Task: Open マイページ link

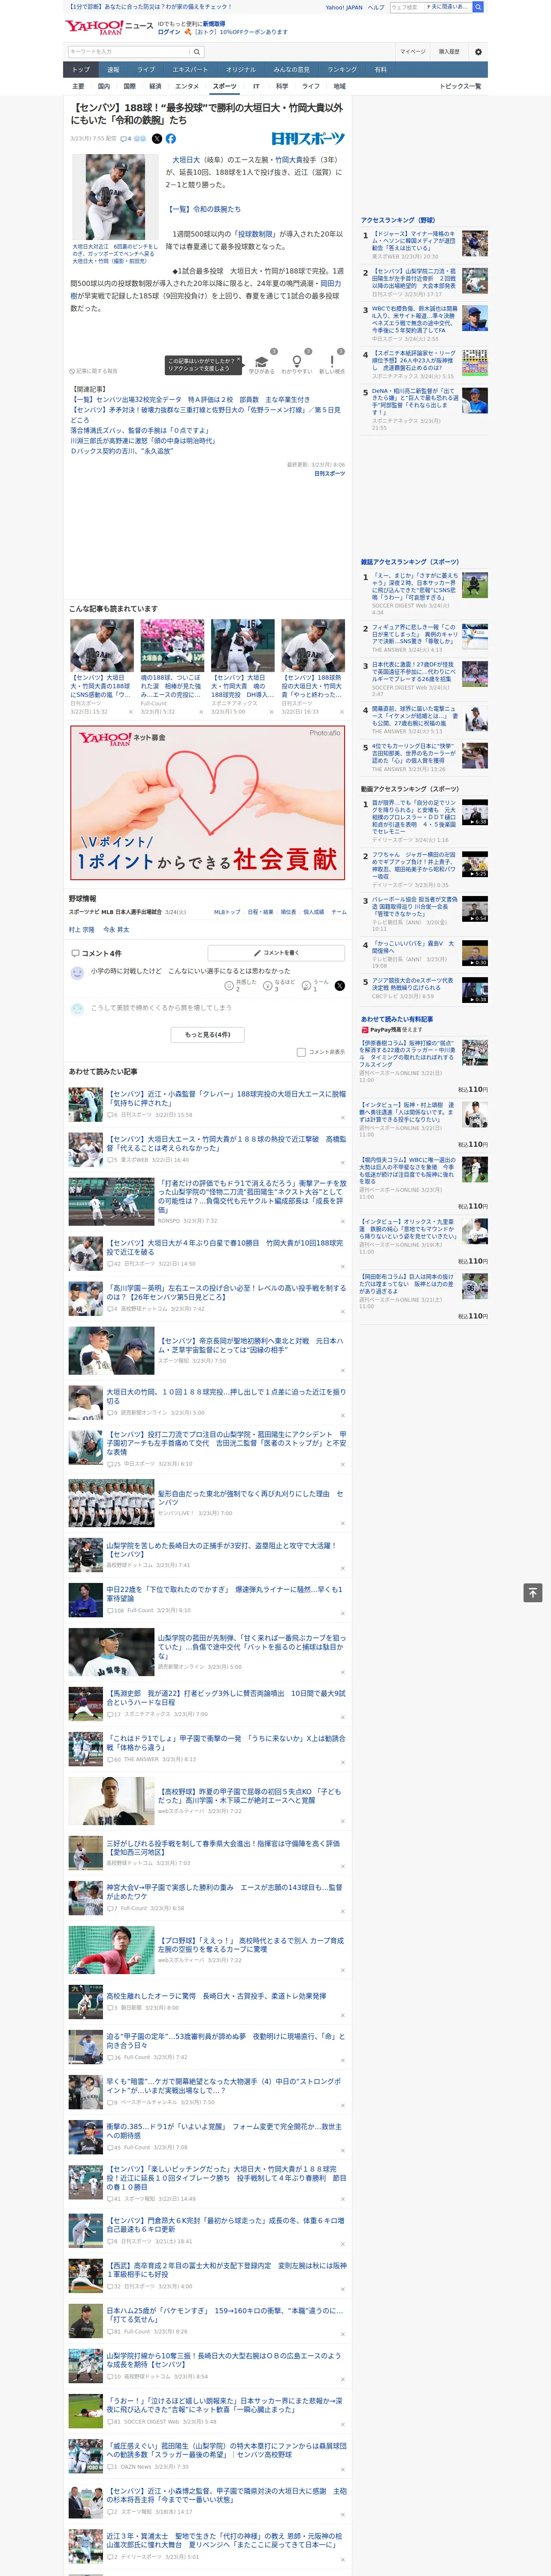Action: [x=413, y=52]
